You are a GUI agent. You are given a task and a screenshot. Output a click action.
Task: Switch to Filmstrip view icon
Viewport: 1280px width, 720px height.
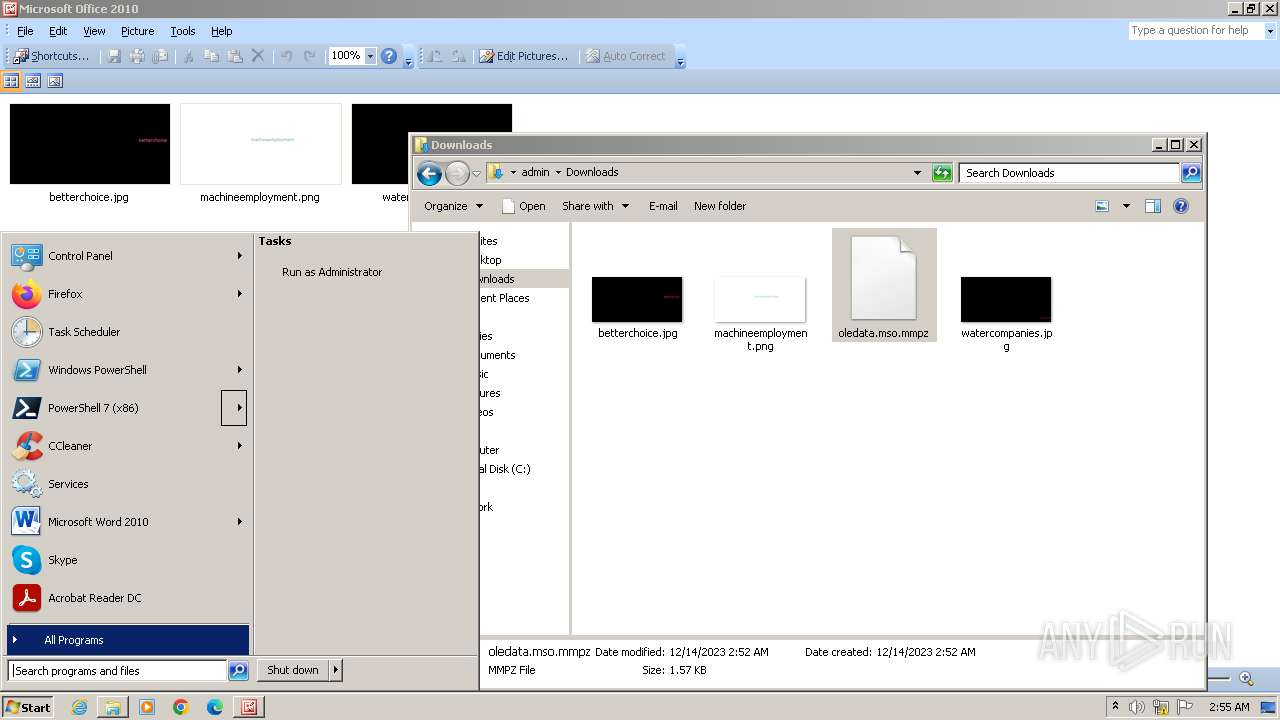click(x=33, y=81)
